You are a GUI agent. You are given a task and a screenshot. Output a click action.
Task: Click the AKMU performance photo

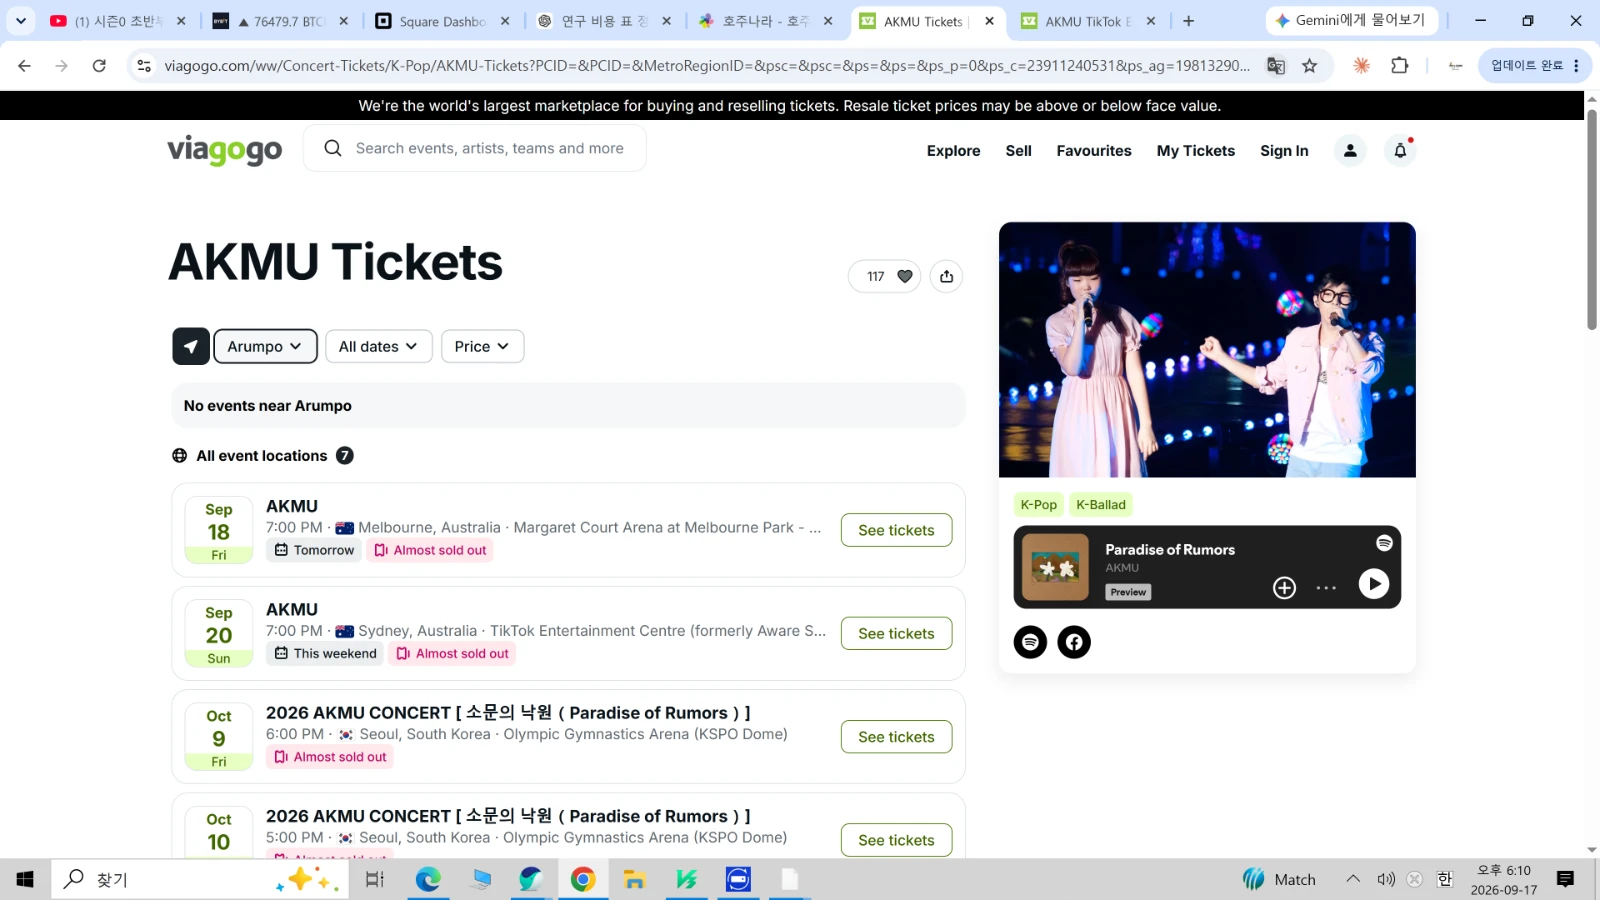click(1207, 350)
